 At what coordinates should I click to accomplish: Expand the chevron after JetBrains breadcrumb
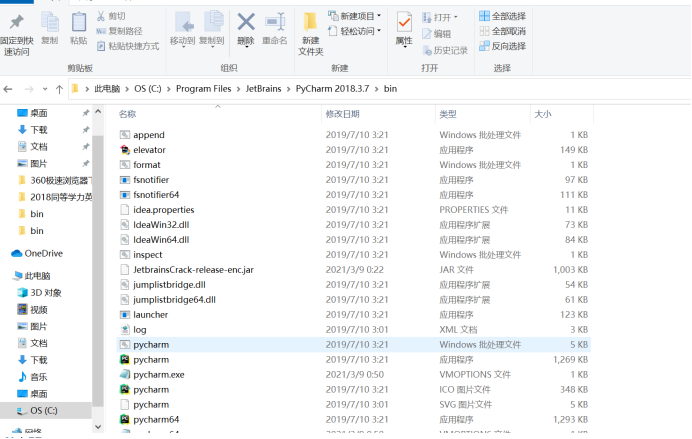(x=289, y=89)
